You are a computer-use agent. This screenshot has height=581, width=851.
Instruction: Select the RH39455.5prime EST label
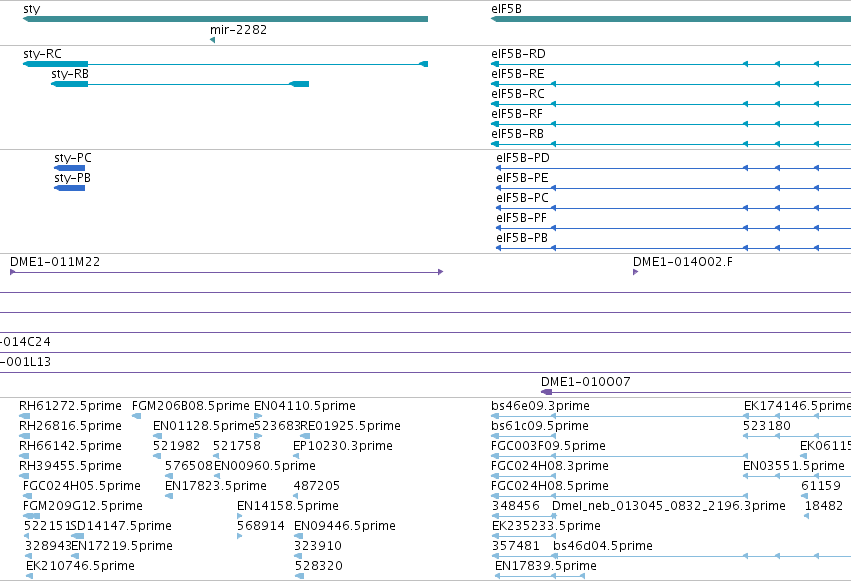(x=70, y=466)
